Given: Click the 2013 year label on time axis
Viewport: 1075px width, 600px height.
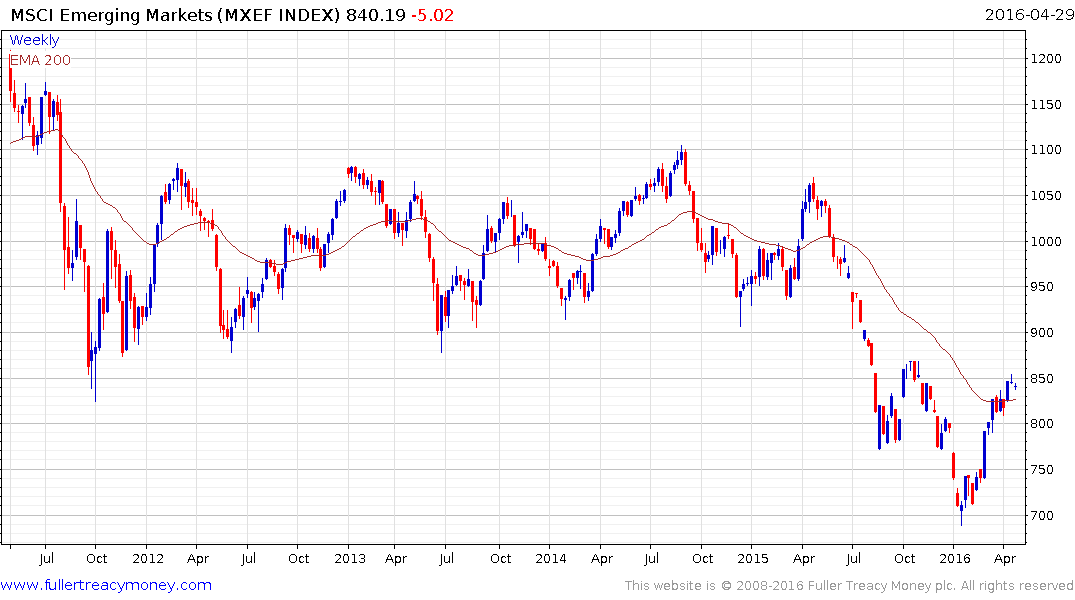Looking at the screenshot, I should pos(350,558).
